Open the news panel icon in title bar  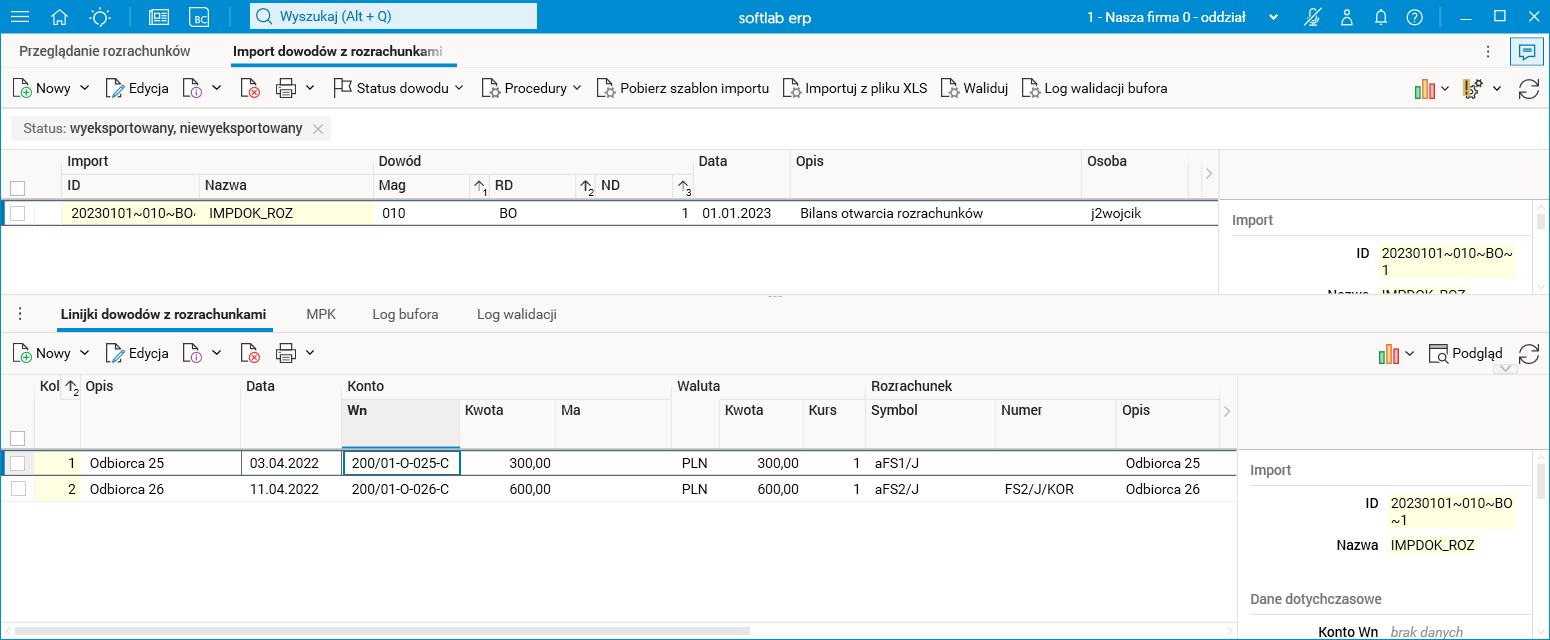pyautogui.click(x=159, y=17)
